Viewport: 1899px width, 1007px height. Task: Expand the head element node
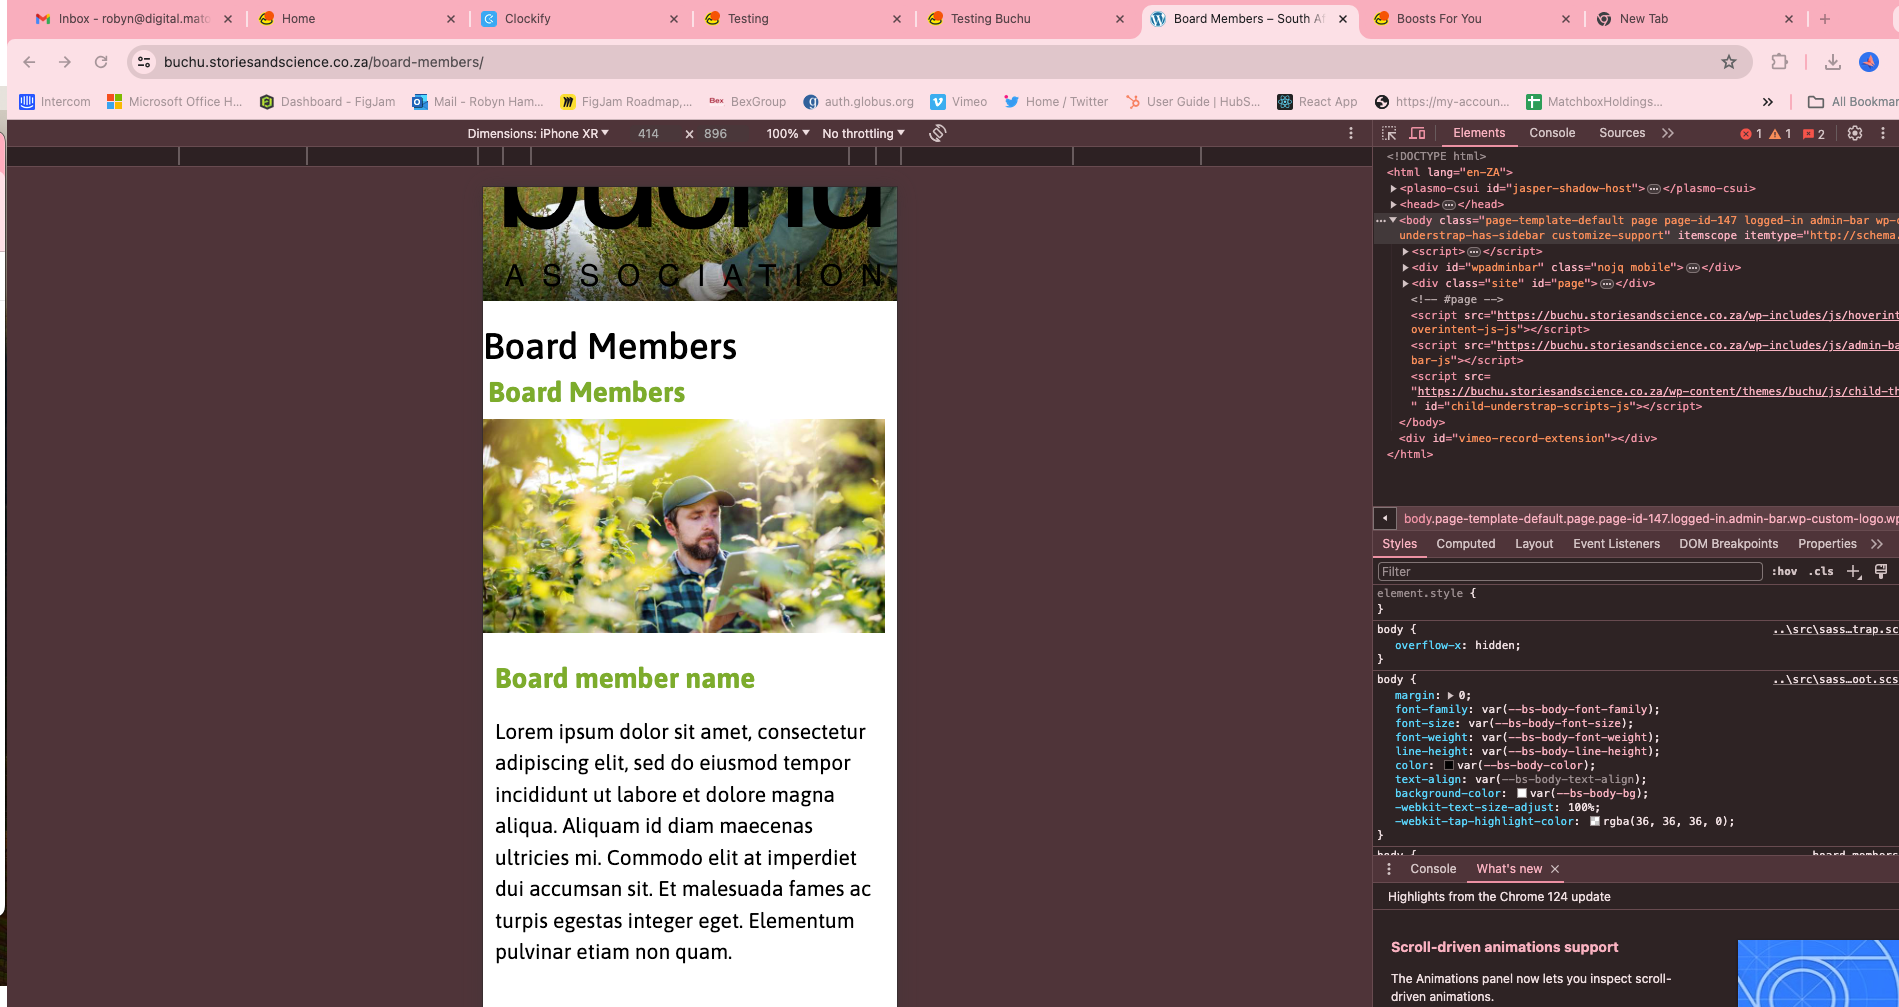(x=1393, y=204)
